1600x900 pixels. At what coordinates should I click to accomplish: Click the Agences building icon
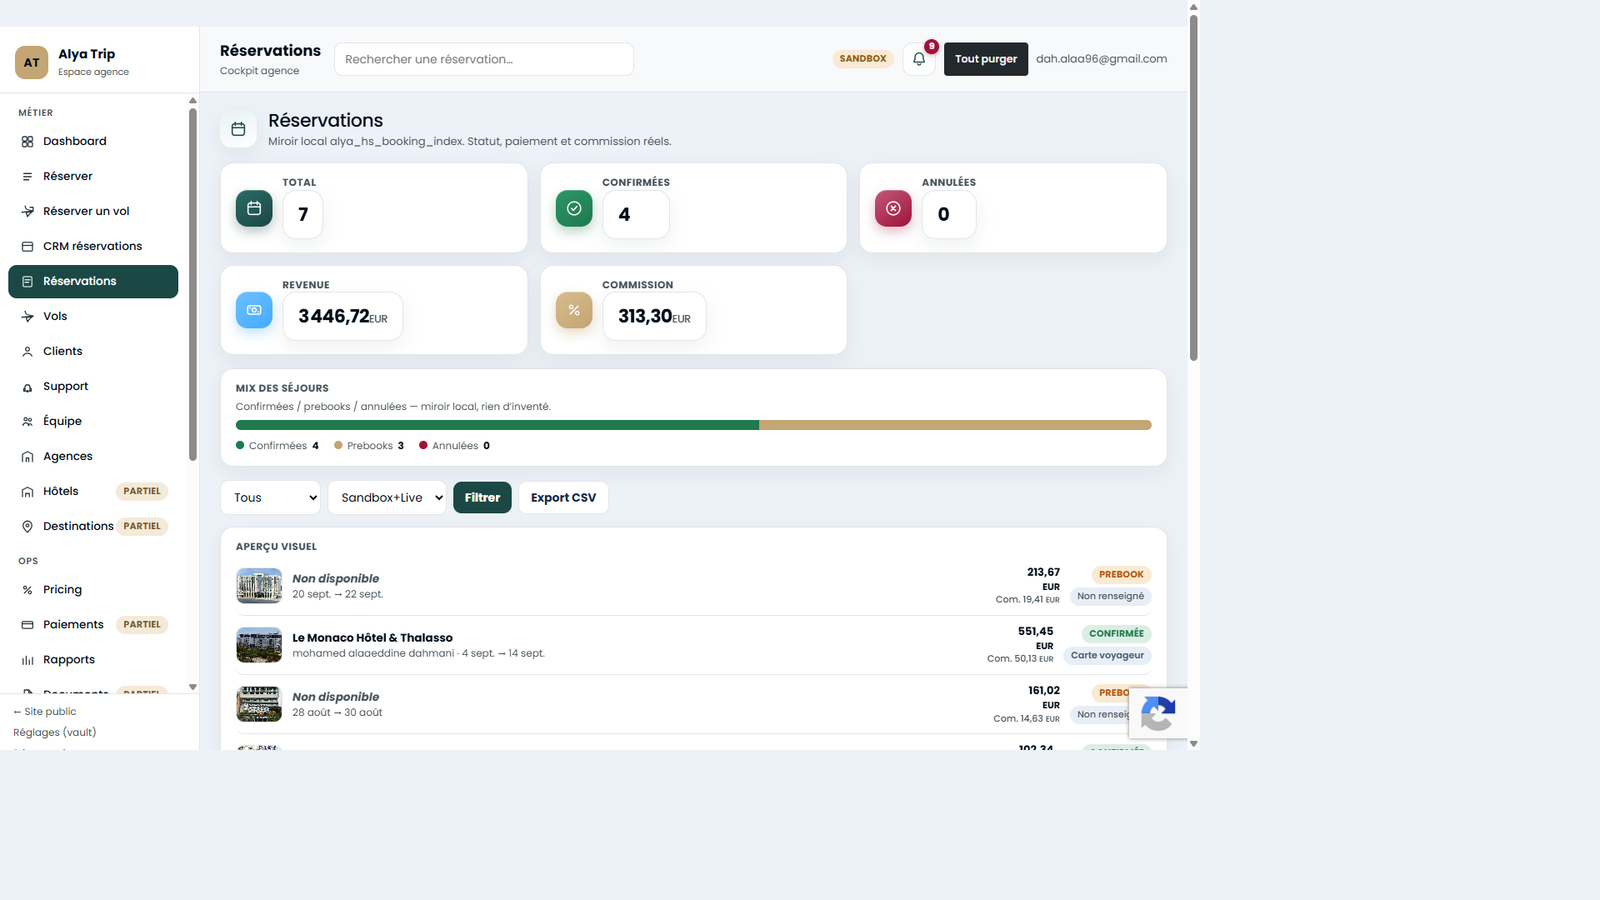click(x=28, y=457)
